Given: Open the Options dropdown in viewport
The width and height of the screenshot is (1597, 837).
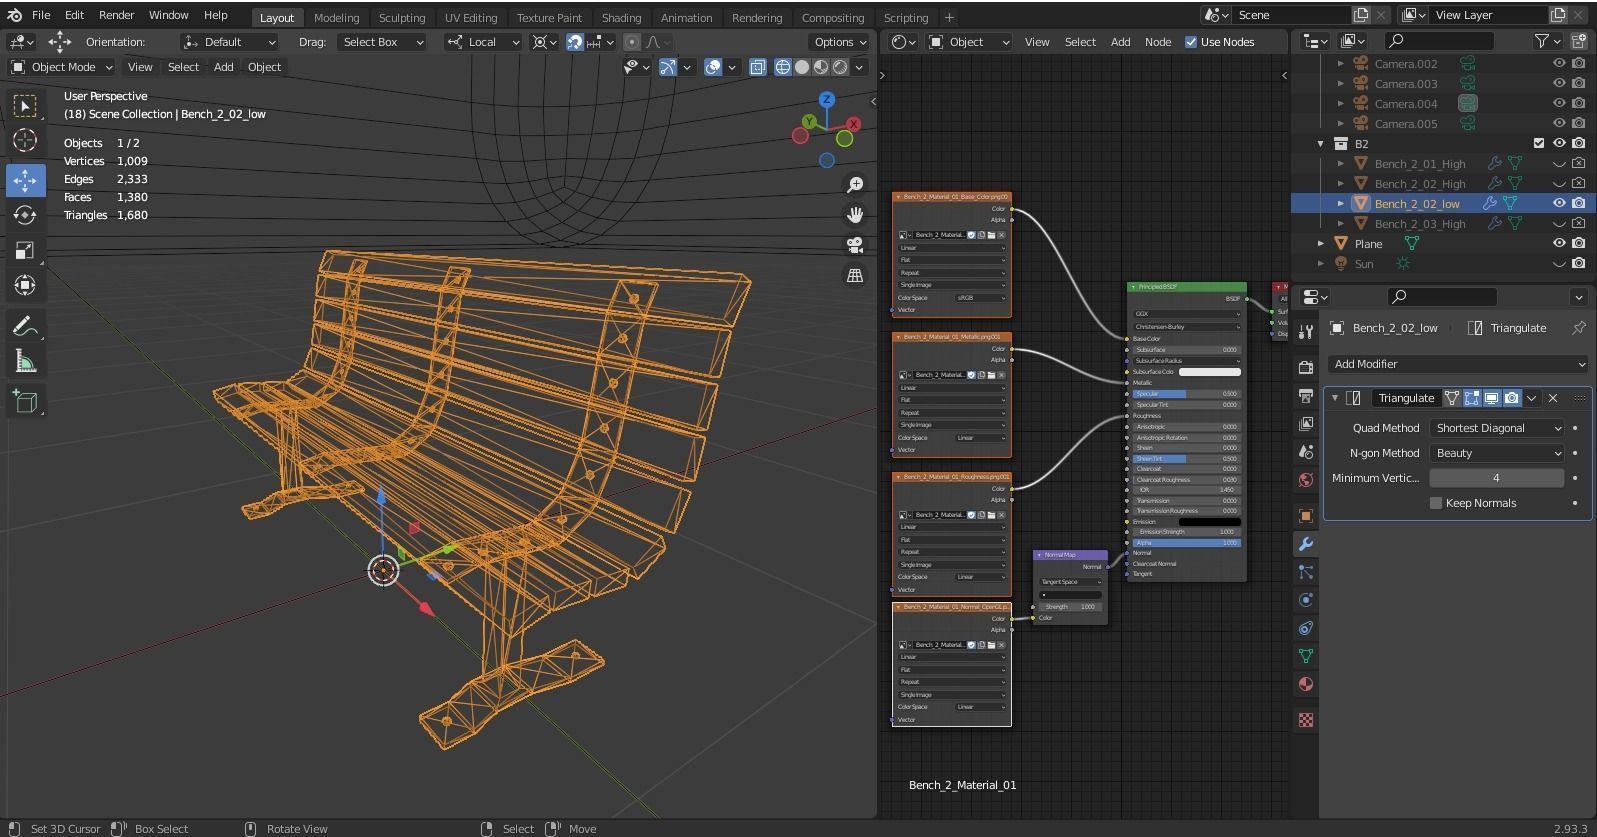Looking at the screenshot, I should 839,42.
